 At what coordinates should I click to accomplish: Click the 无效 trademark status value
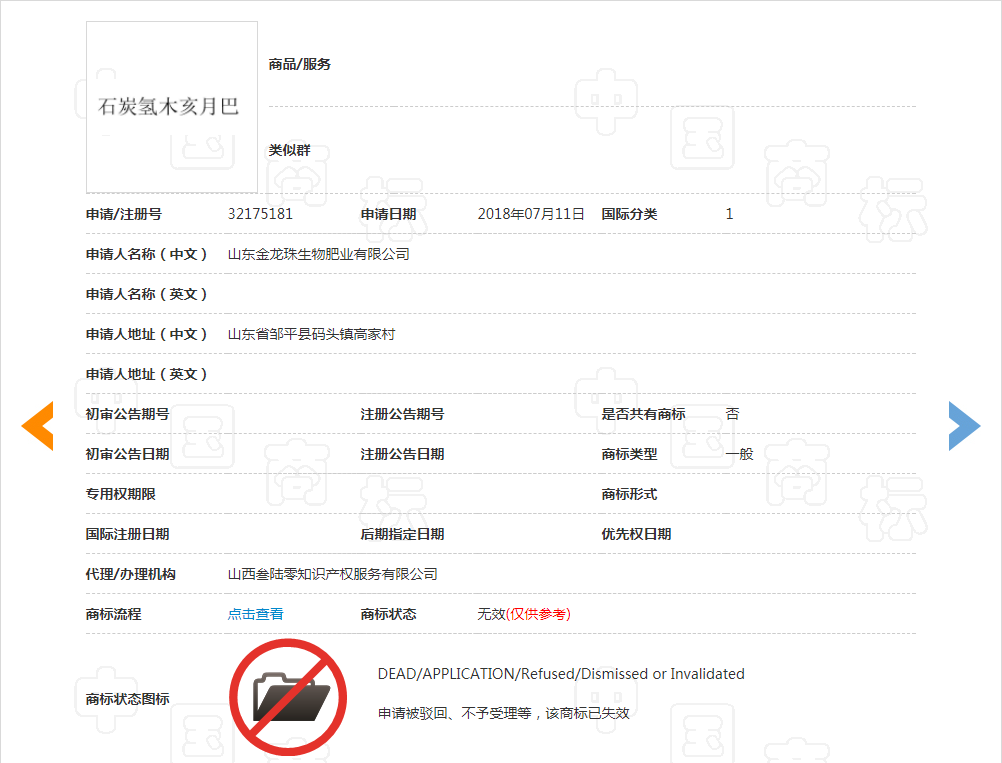491,614
